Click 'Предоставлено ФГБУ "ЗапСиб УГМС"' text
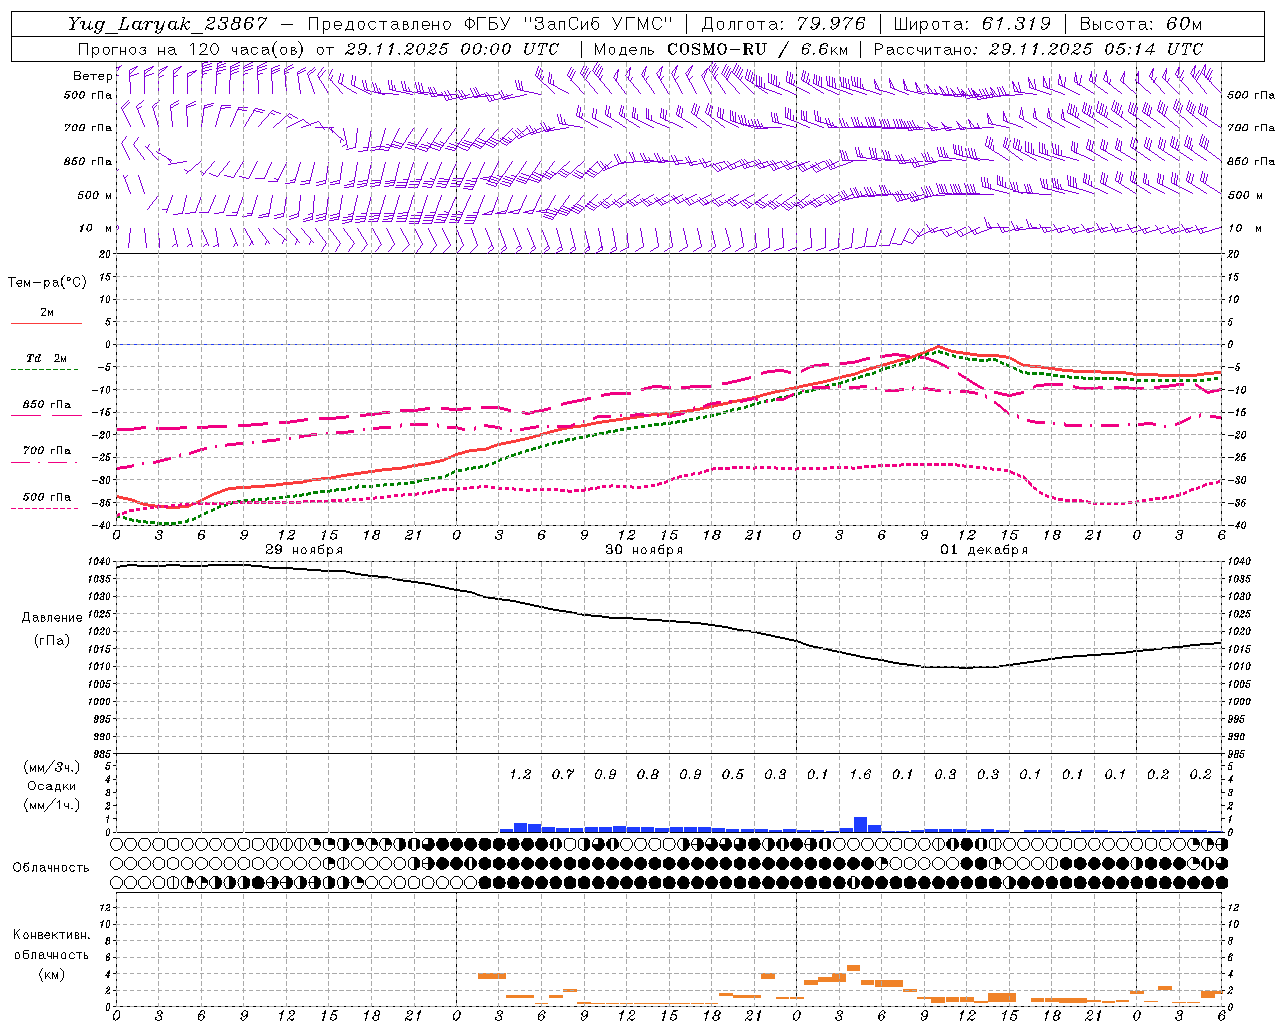1280x1024 pixels. tap(490, 24)
